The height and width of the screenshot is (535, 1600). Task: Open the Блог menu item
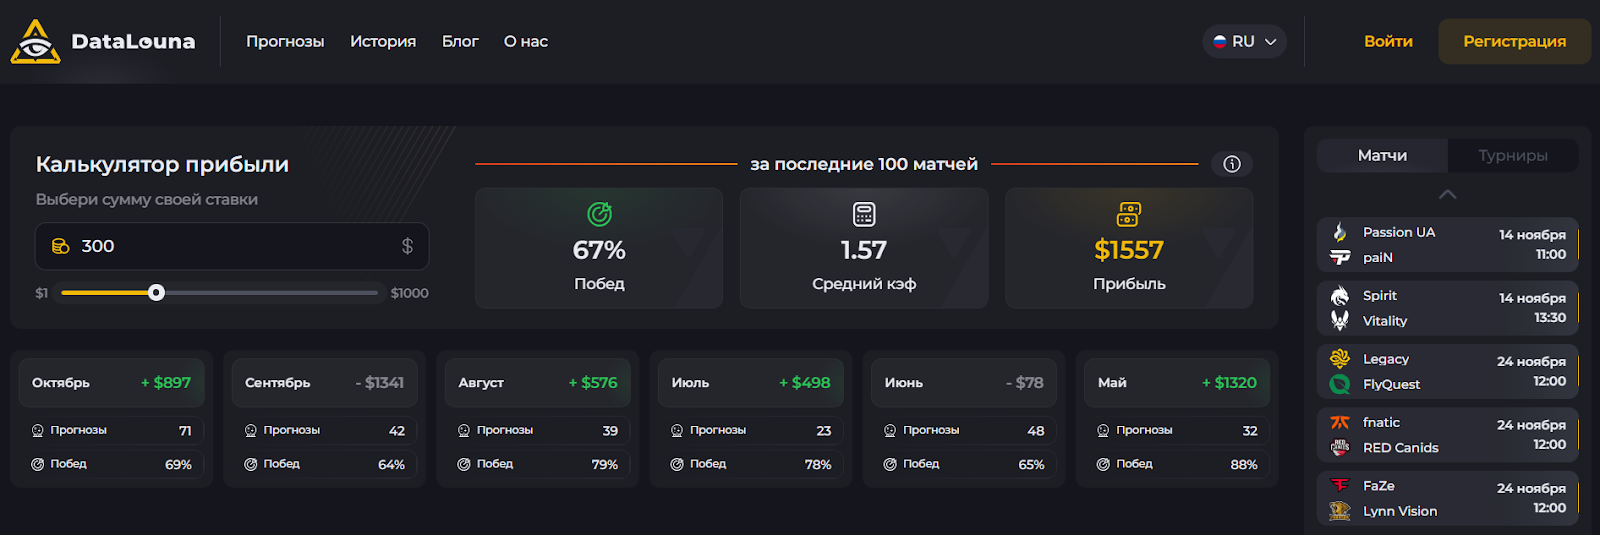tap(460, 41)
